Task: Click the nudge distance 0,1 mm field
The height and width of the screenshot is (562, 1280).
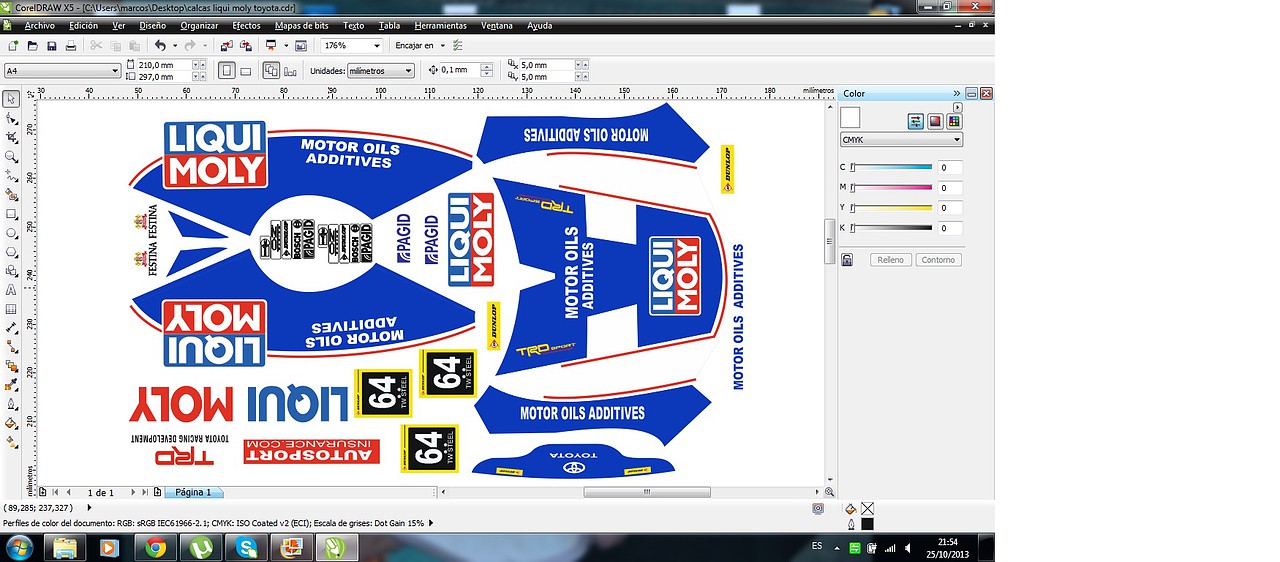Action: (460, 70)
